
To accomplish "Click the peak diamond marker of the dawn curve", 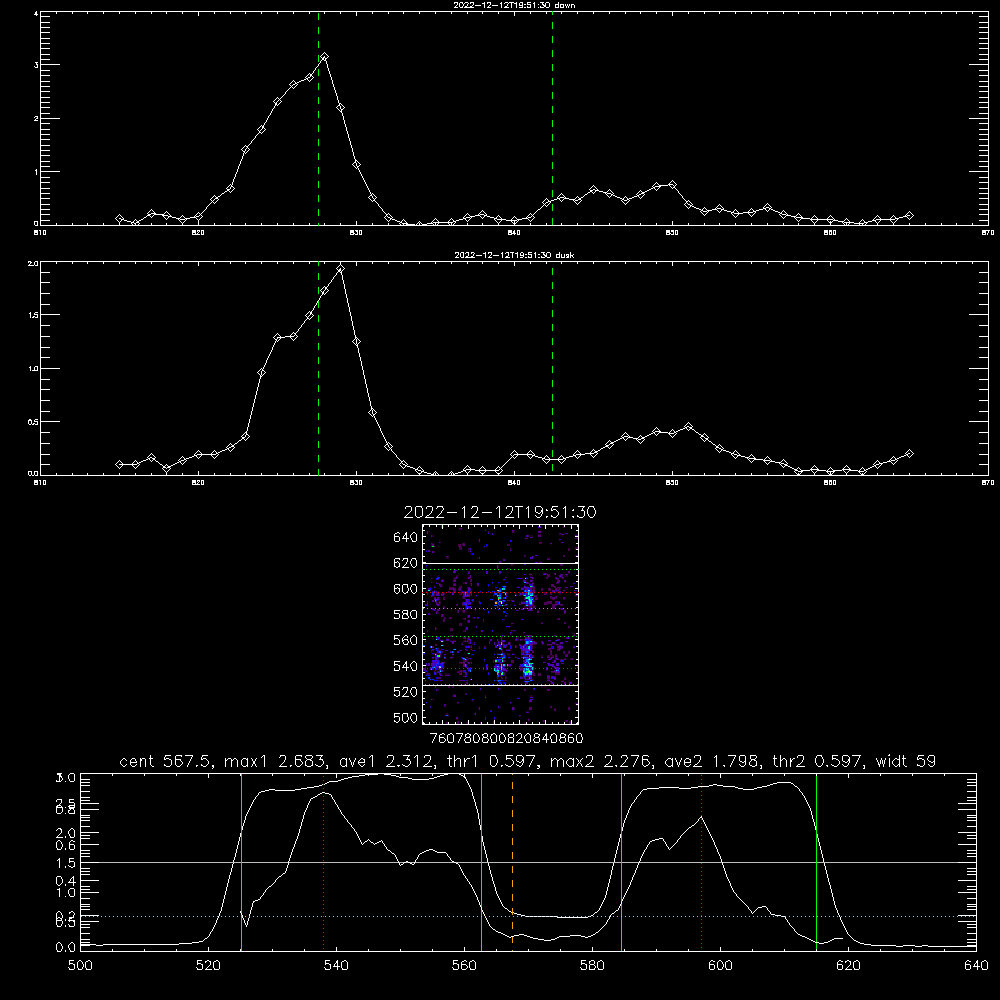I will click(x=325, y=57).
